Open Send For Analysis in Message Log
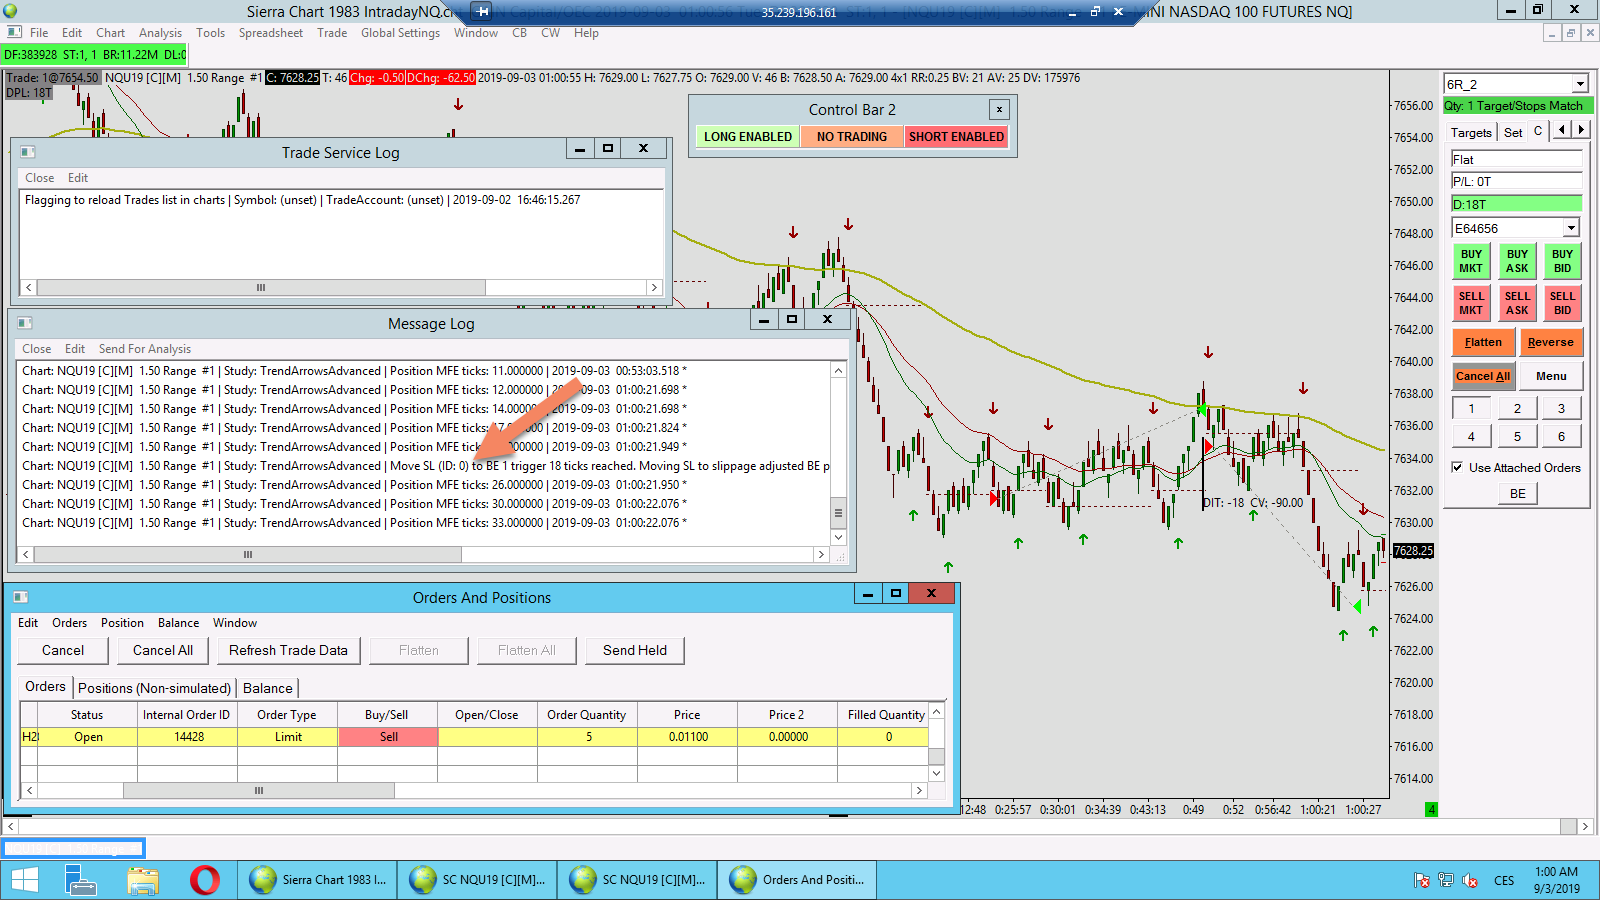 144,349
